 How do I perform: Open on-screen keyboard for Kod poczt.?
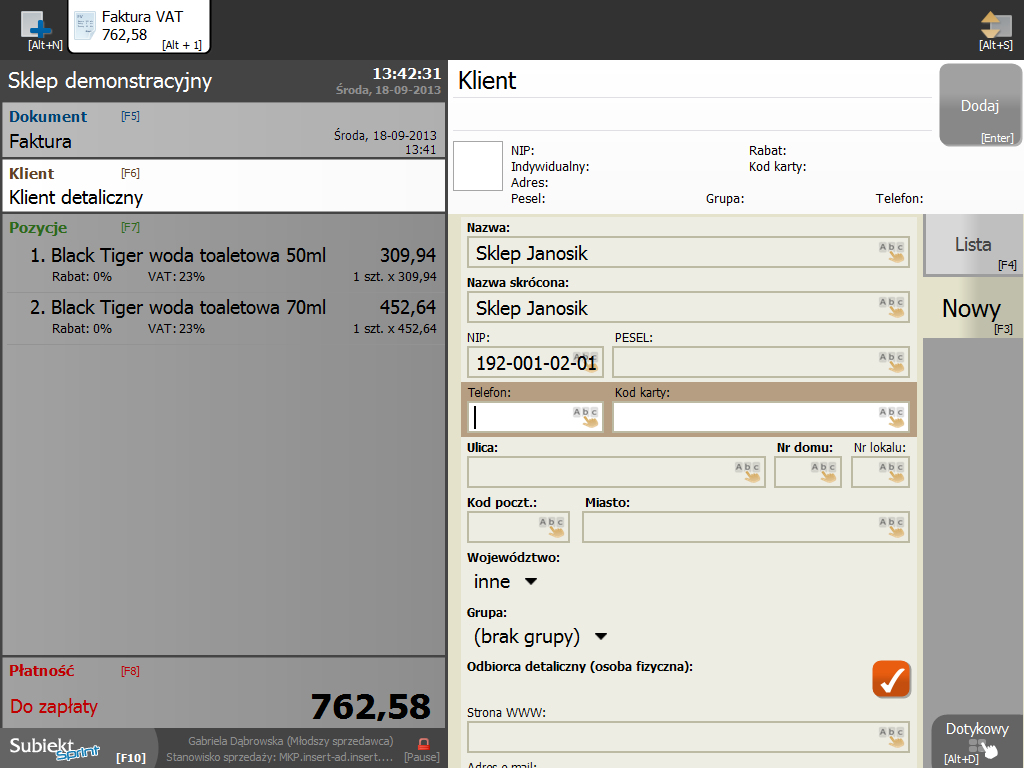[552, 527]
